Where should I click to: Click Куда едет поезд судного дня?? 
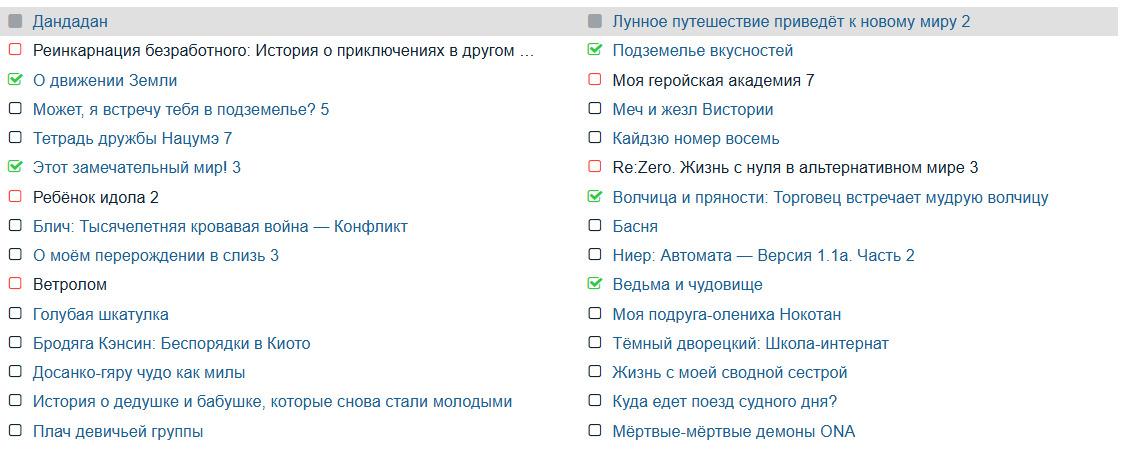tap(724, 402)
